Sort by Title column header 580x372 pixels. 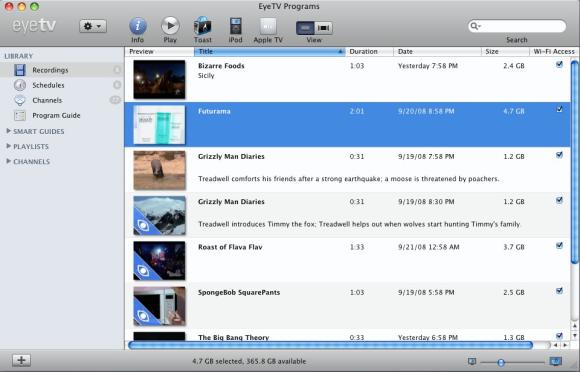[x=269, y=51]
